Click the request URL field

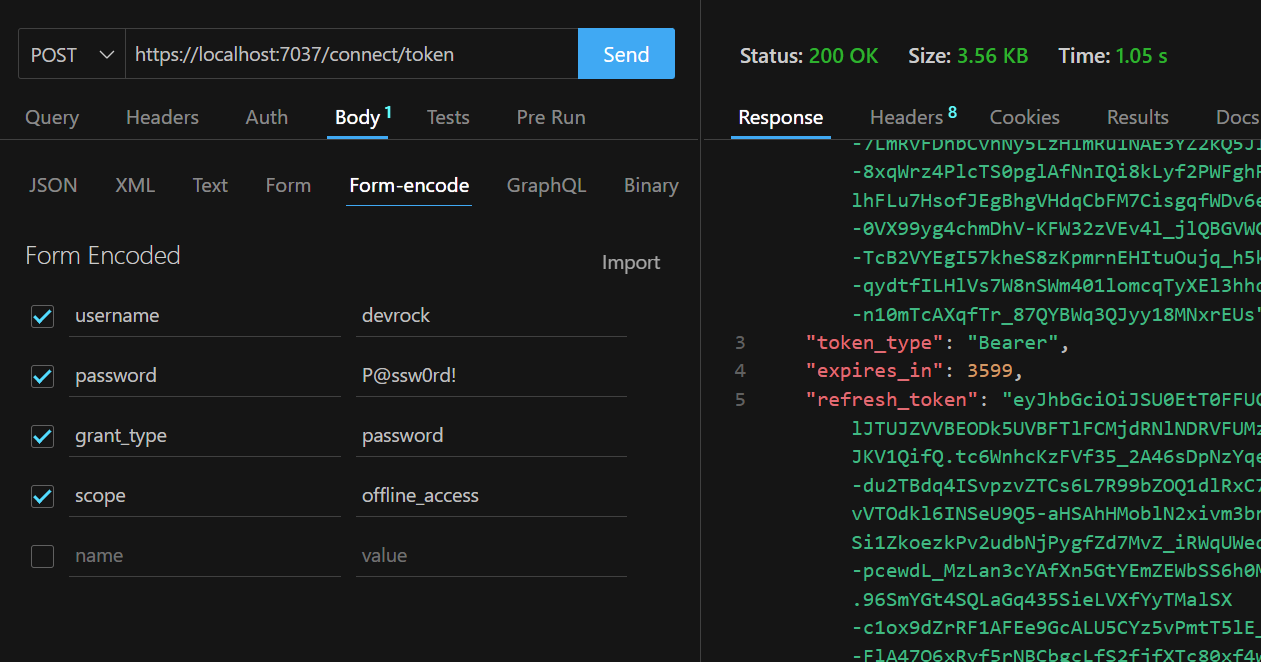tap(351, 54)
